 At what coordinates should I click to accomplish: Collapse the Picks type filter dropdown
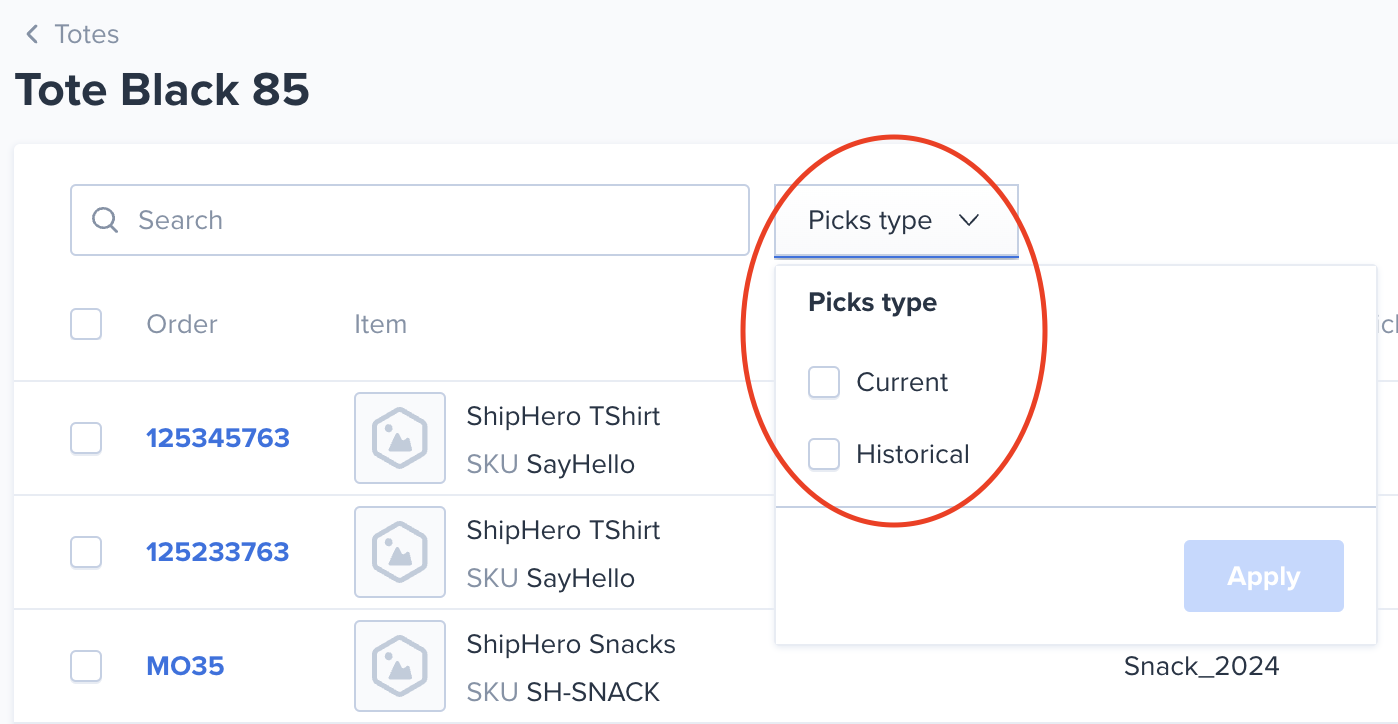click(896, 221)
